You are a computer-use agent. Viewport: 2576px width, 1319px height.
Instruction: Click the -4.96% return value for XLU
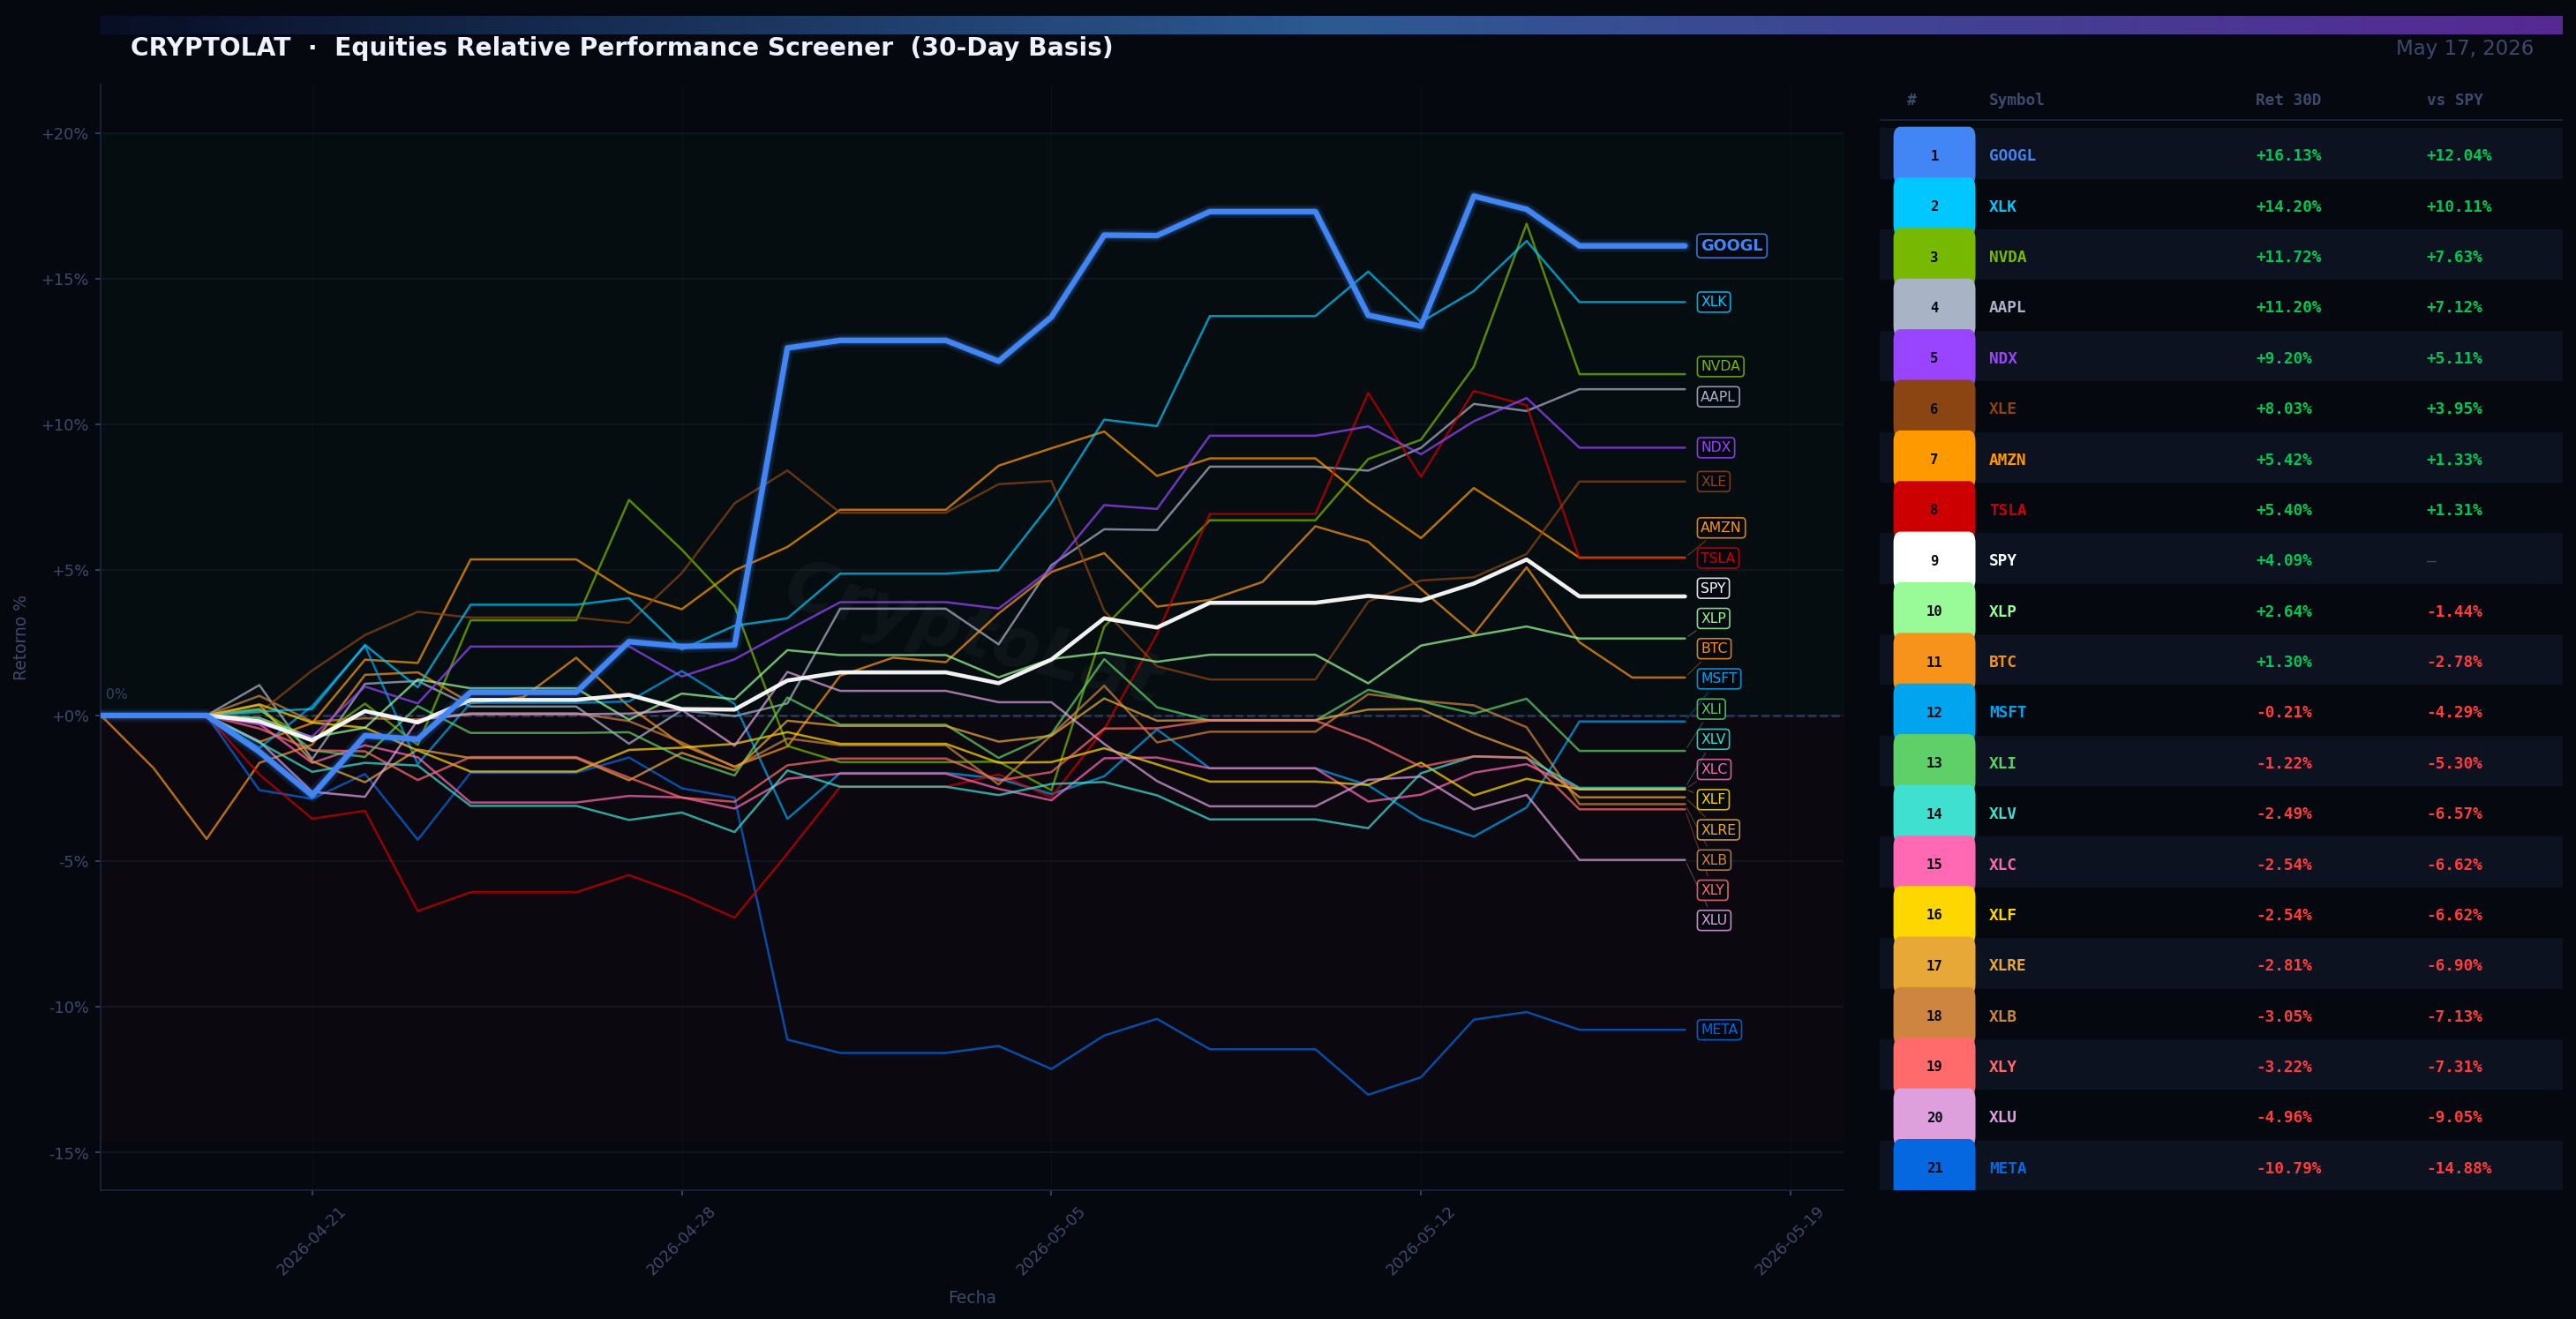click(x=2283, y=1117)
